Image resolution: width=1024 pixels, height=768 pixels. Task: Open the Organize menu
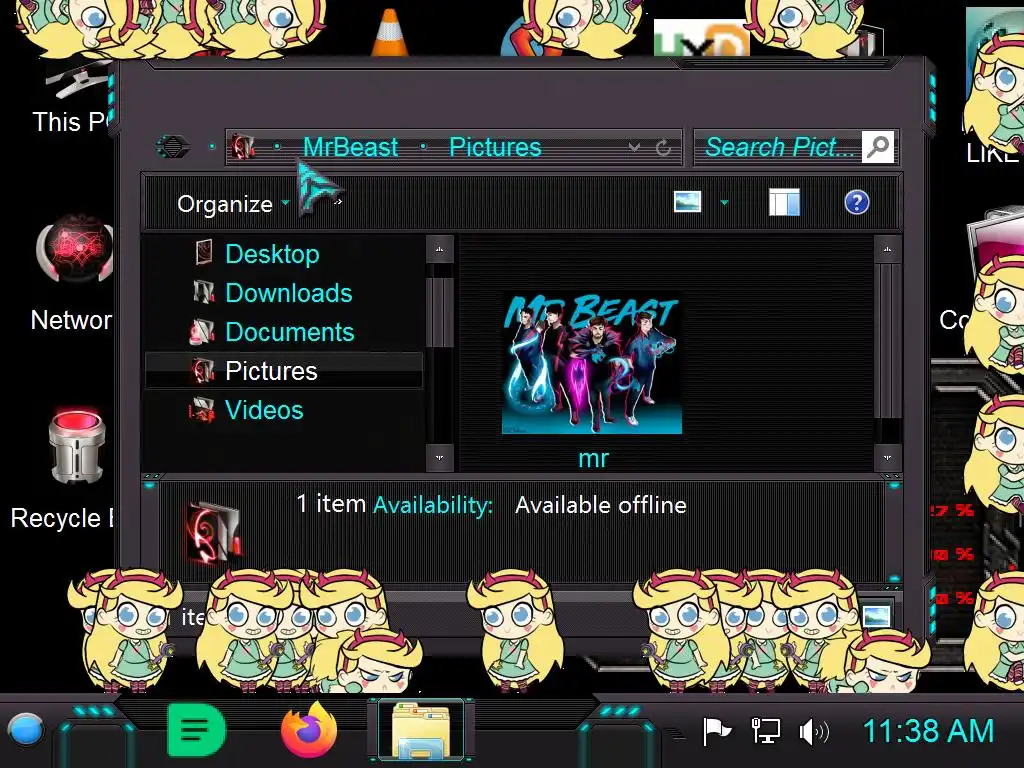pyautogui.click(x=225, y=204)
